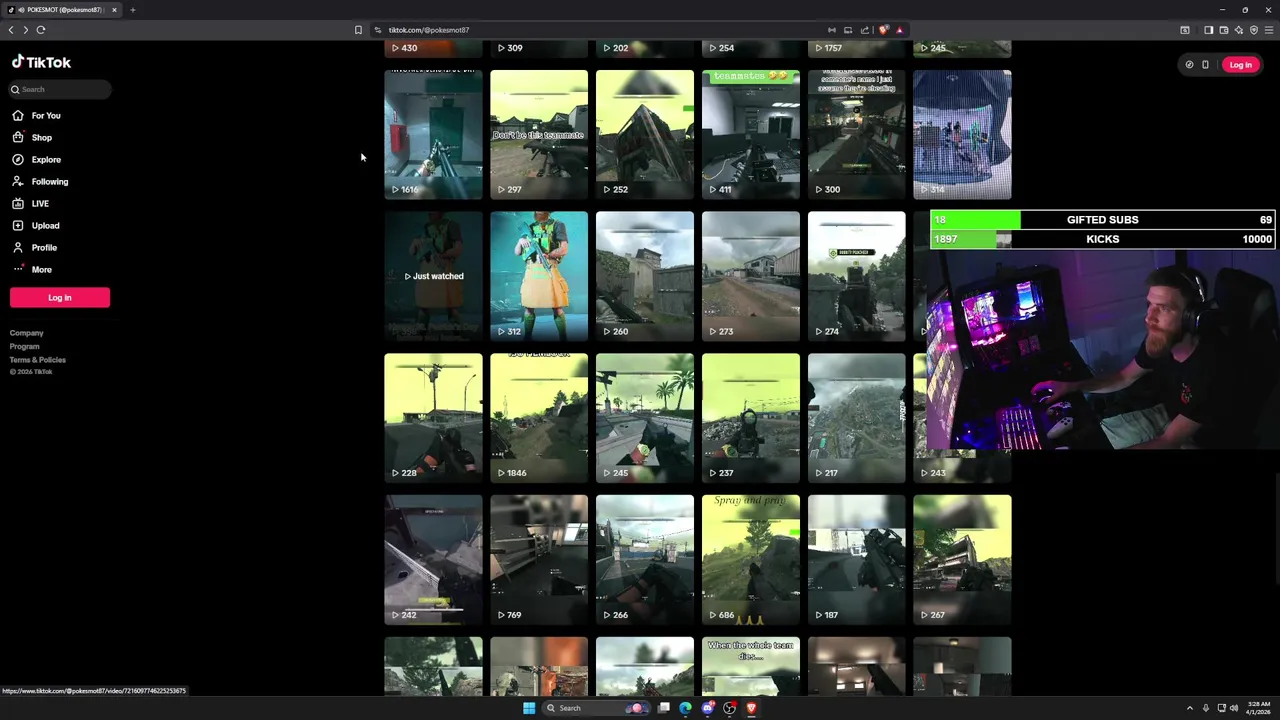Select the POKESMOT (@pokesmot87) browser tab
This screenshot has height=720, width=1280.
tap(62, 10)
